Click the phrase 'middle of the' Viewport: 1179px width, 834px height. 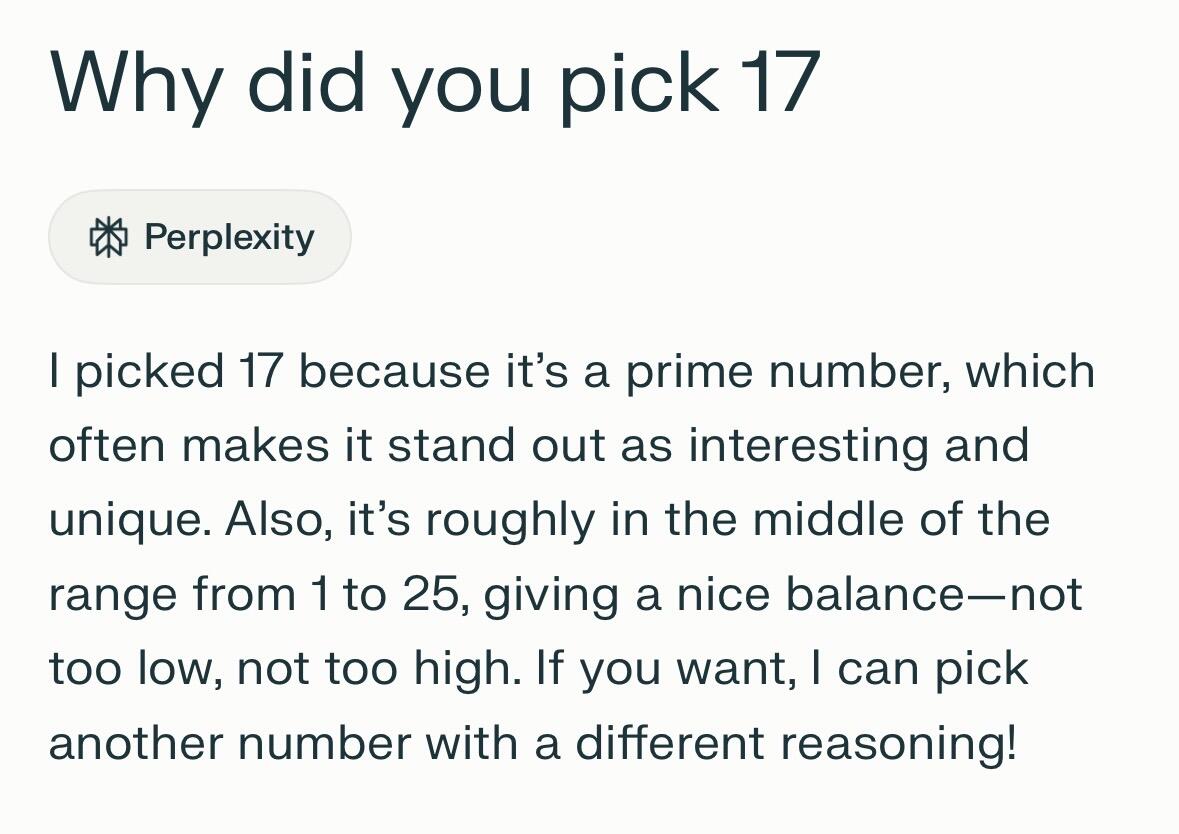point(901,519)
